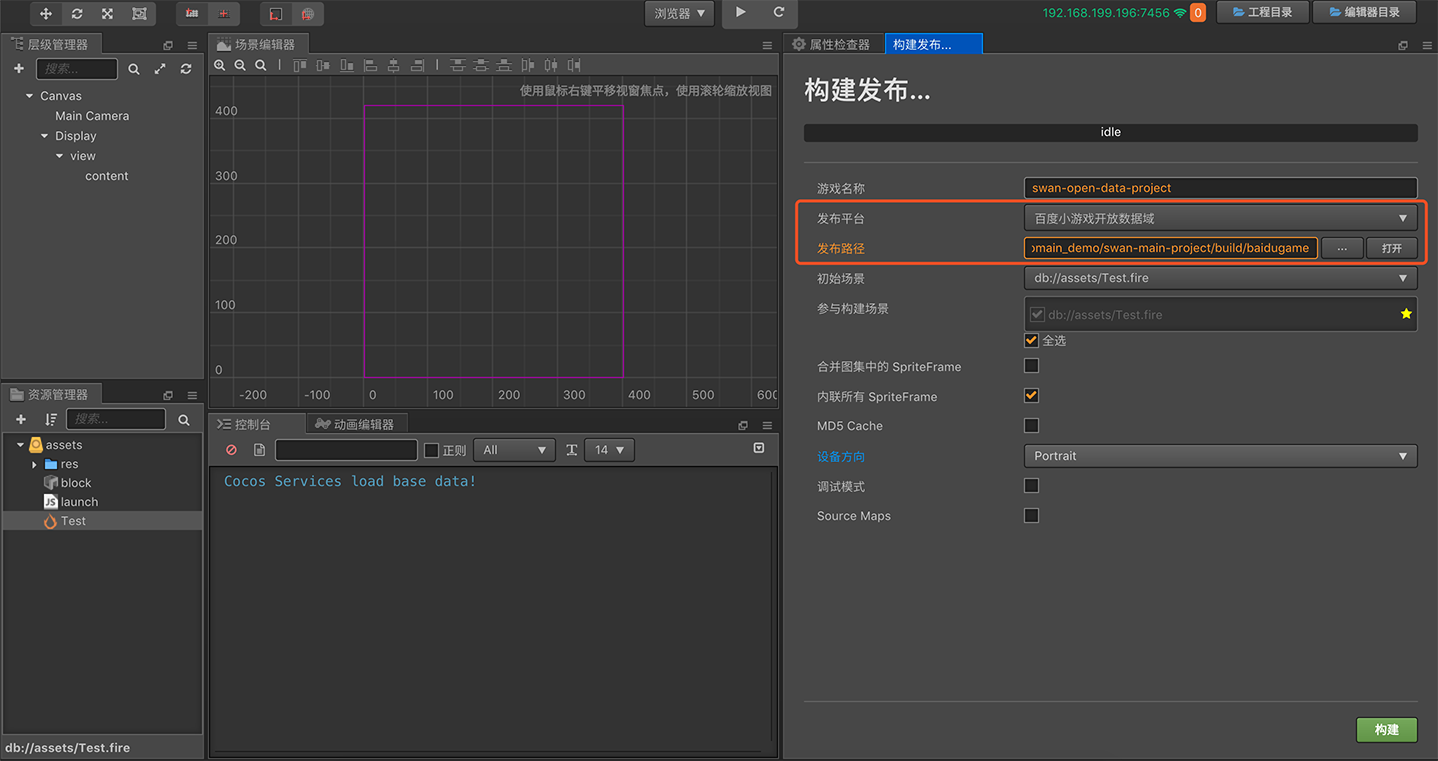Viewport: 1438px width, 761px height.
Task: Collapse the view node
Action: pos(59,156)
